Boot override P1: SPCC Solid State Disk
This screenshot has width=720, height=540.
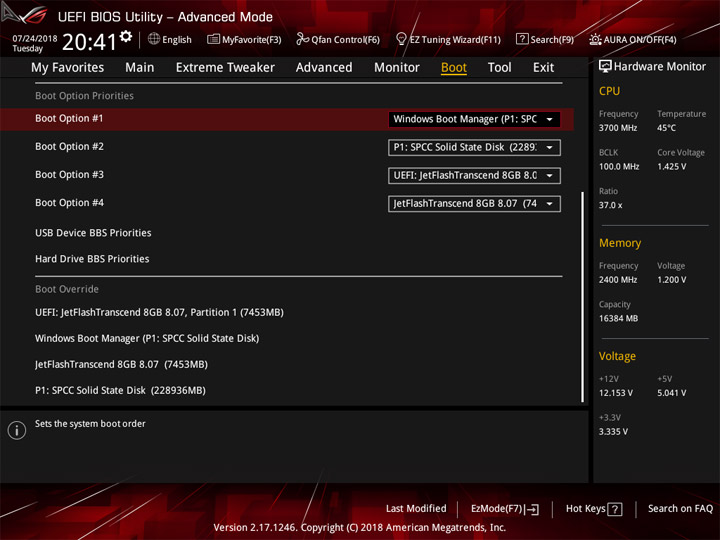(x=120, y=390)
